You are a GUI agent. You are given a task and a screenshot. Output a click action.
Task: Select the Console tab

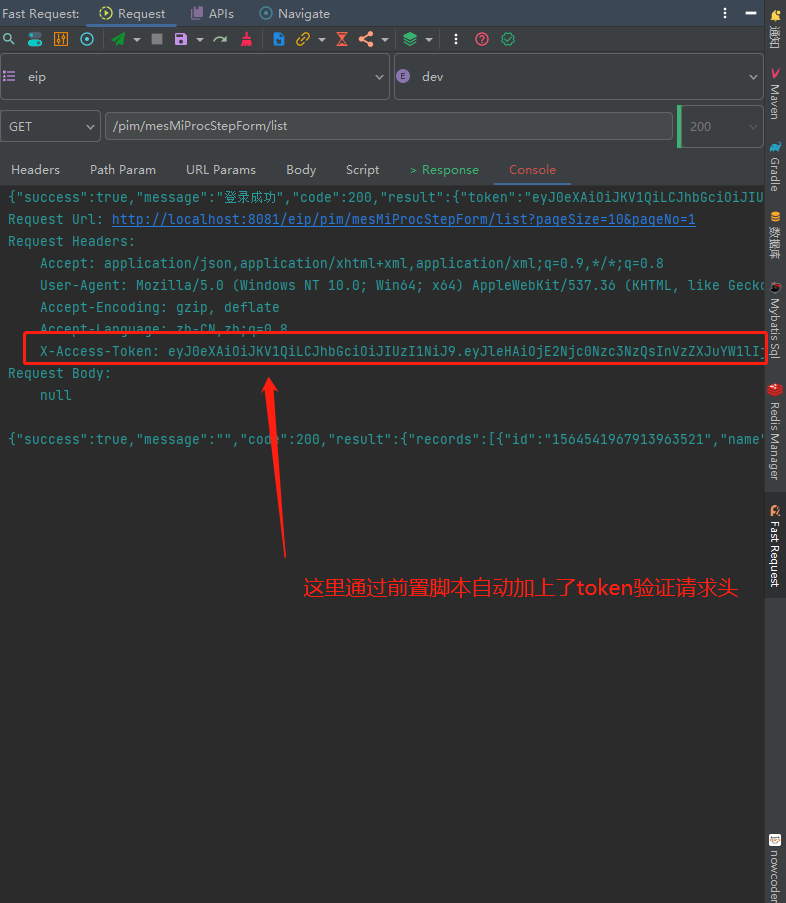pos(533,170)
